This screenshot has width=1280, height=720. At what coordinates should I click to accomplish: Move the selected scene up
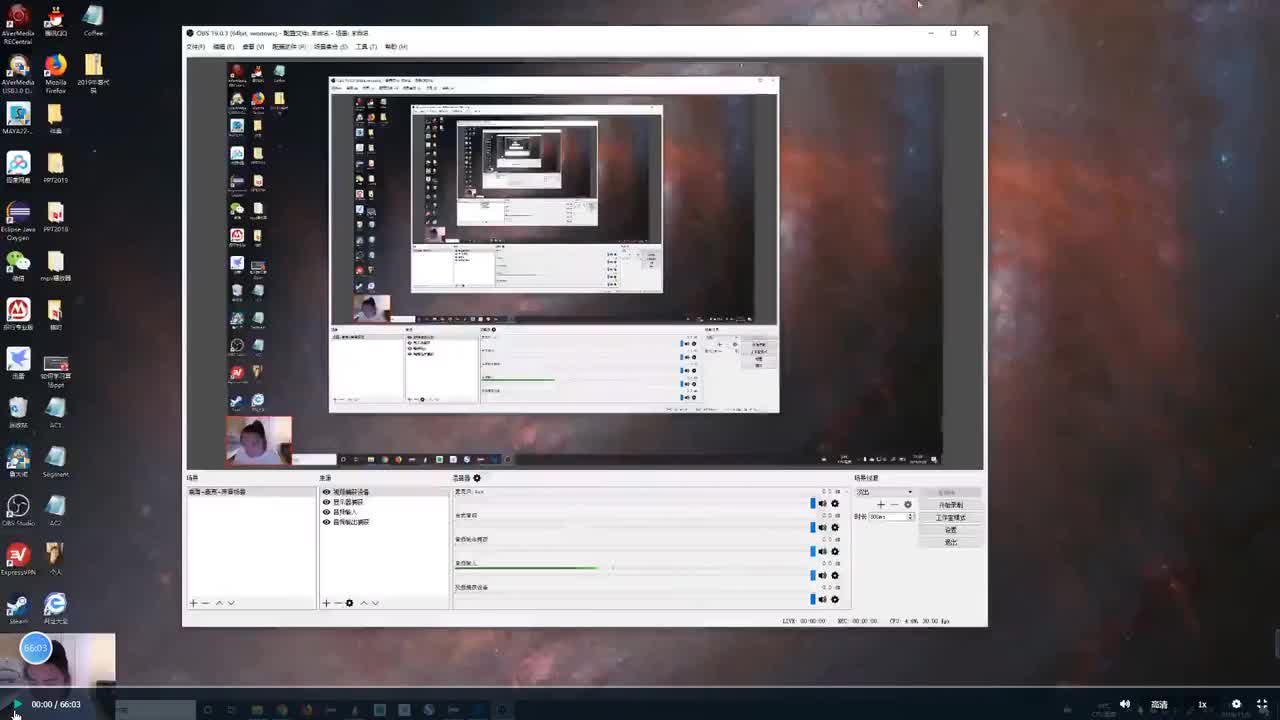point(219,603)
